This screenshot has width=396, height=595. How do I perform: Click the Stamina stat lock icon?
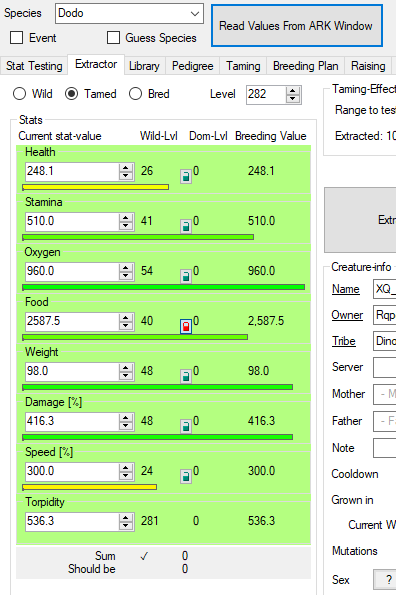(x=185, y=227)
